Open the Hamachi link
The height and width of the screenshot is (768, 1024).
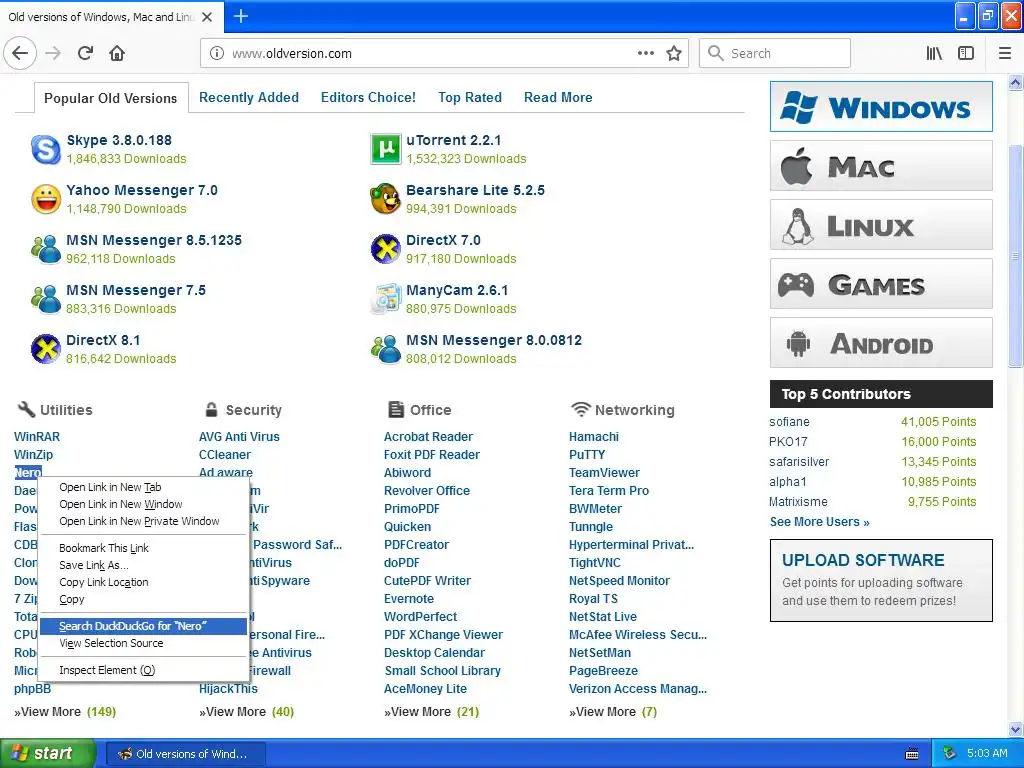594,437
